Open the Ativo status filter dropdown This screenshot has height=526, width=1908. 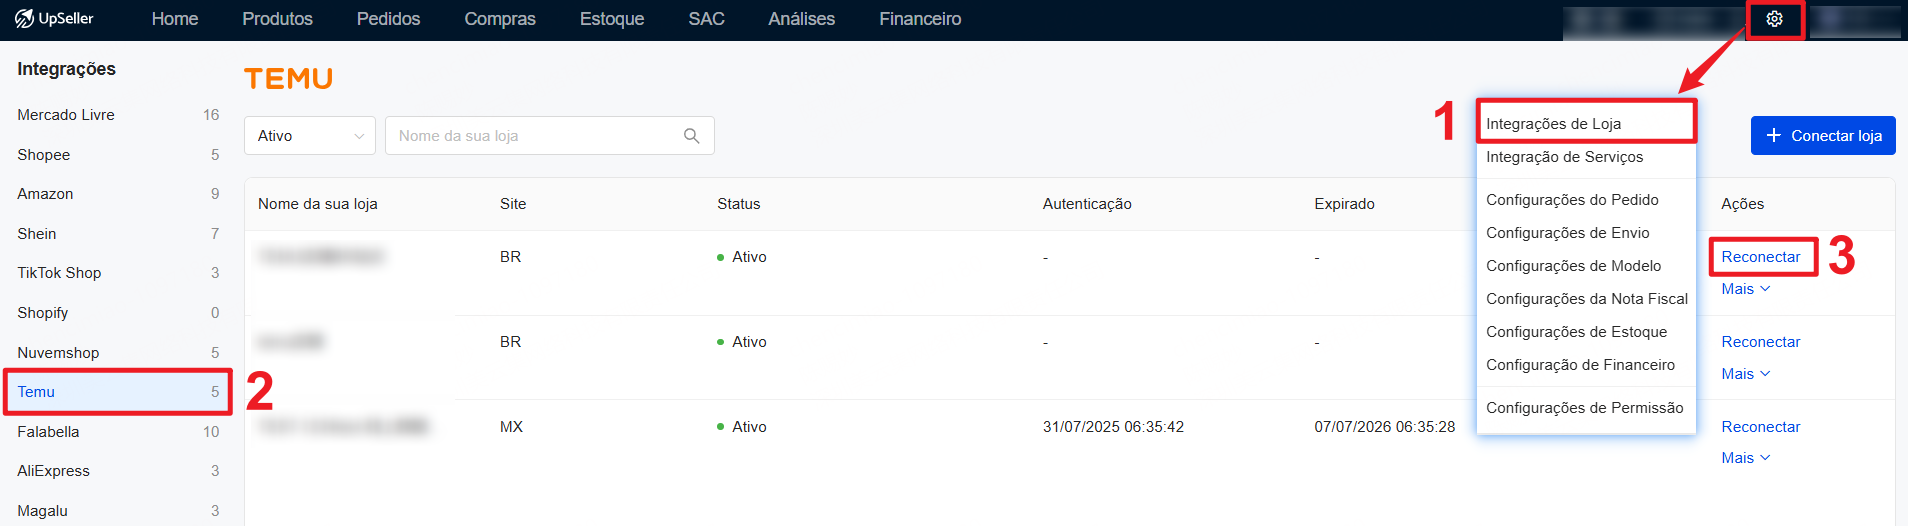[309, 136]
